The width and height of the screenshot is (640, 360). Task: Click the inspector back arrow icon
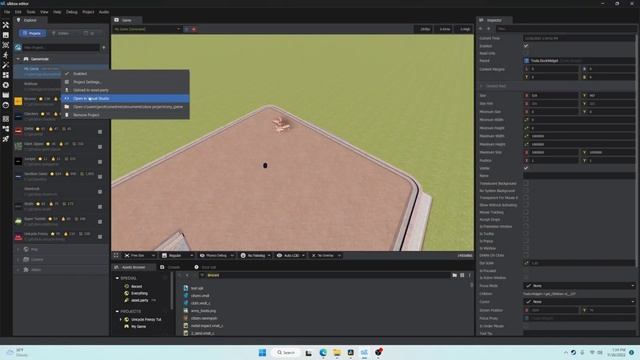coord(481,29)
